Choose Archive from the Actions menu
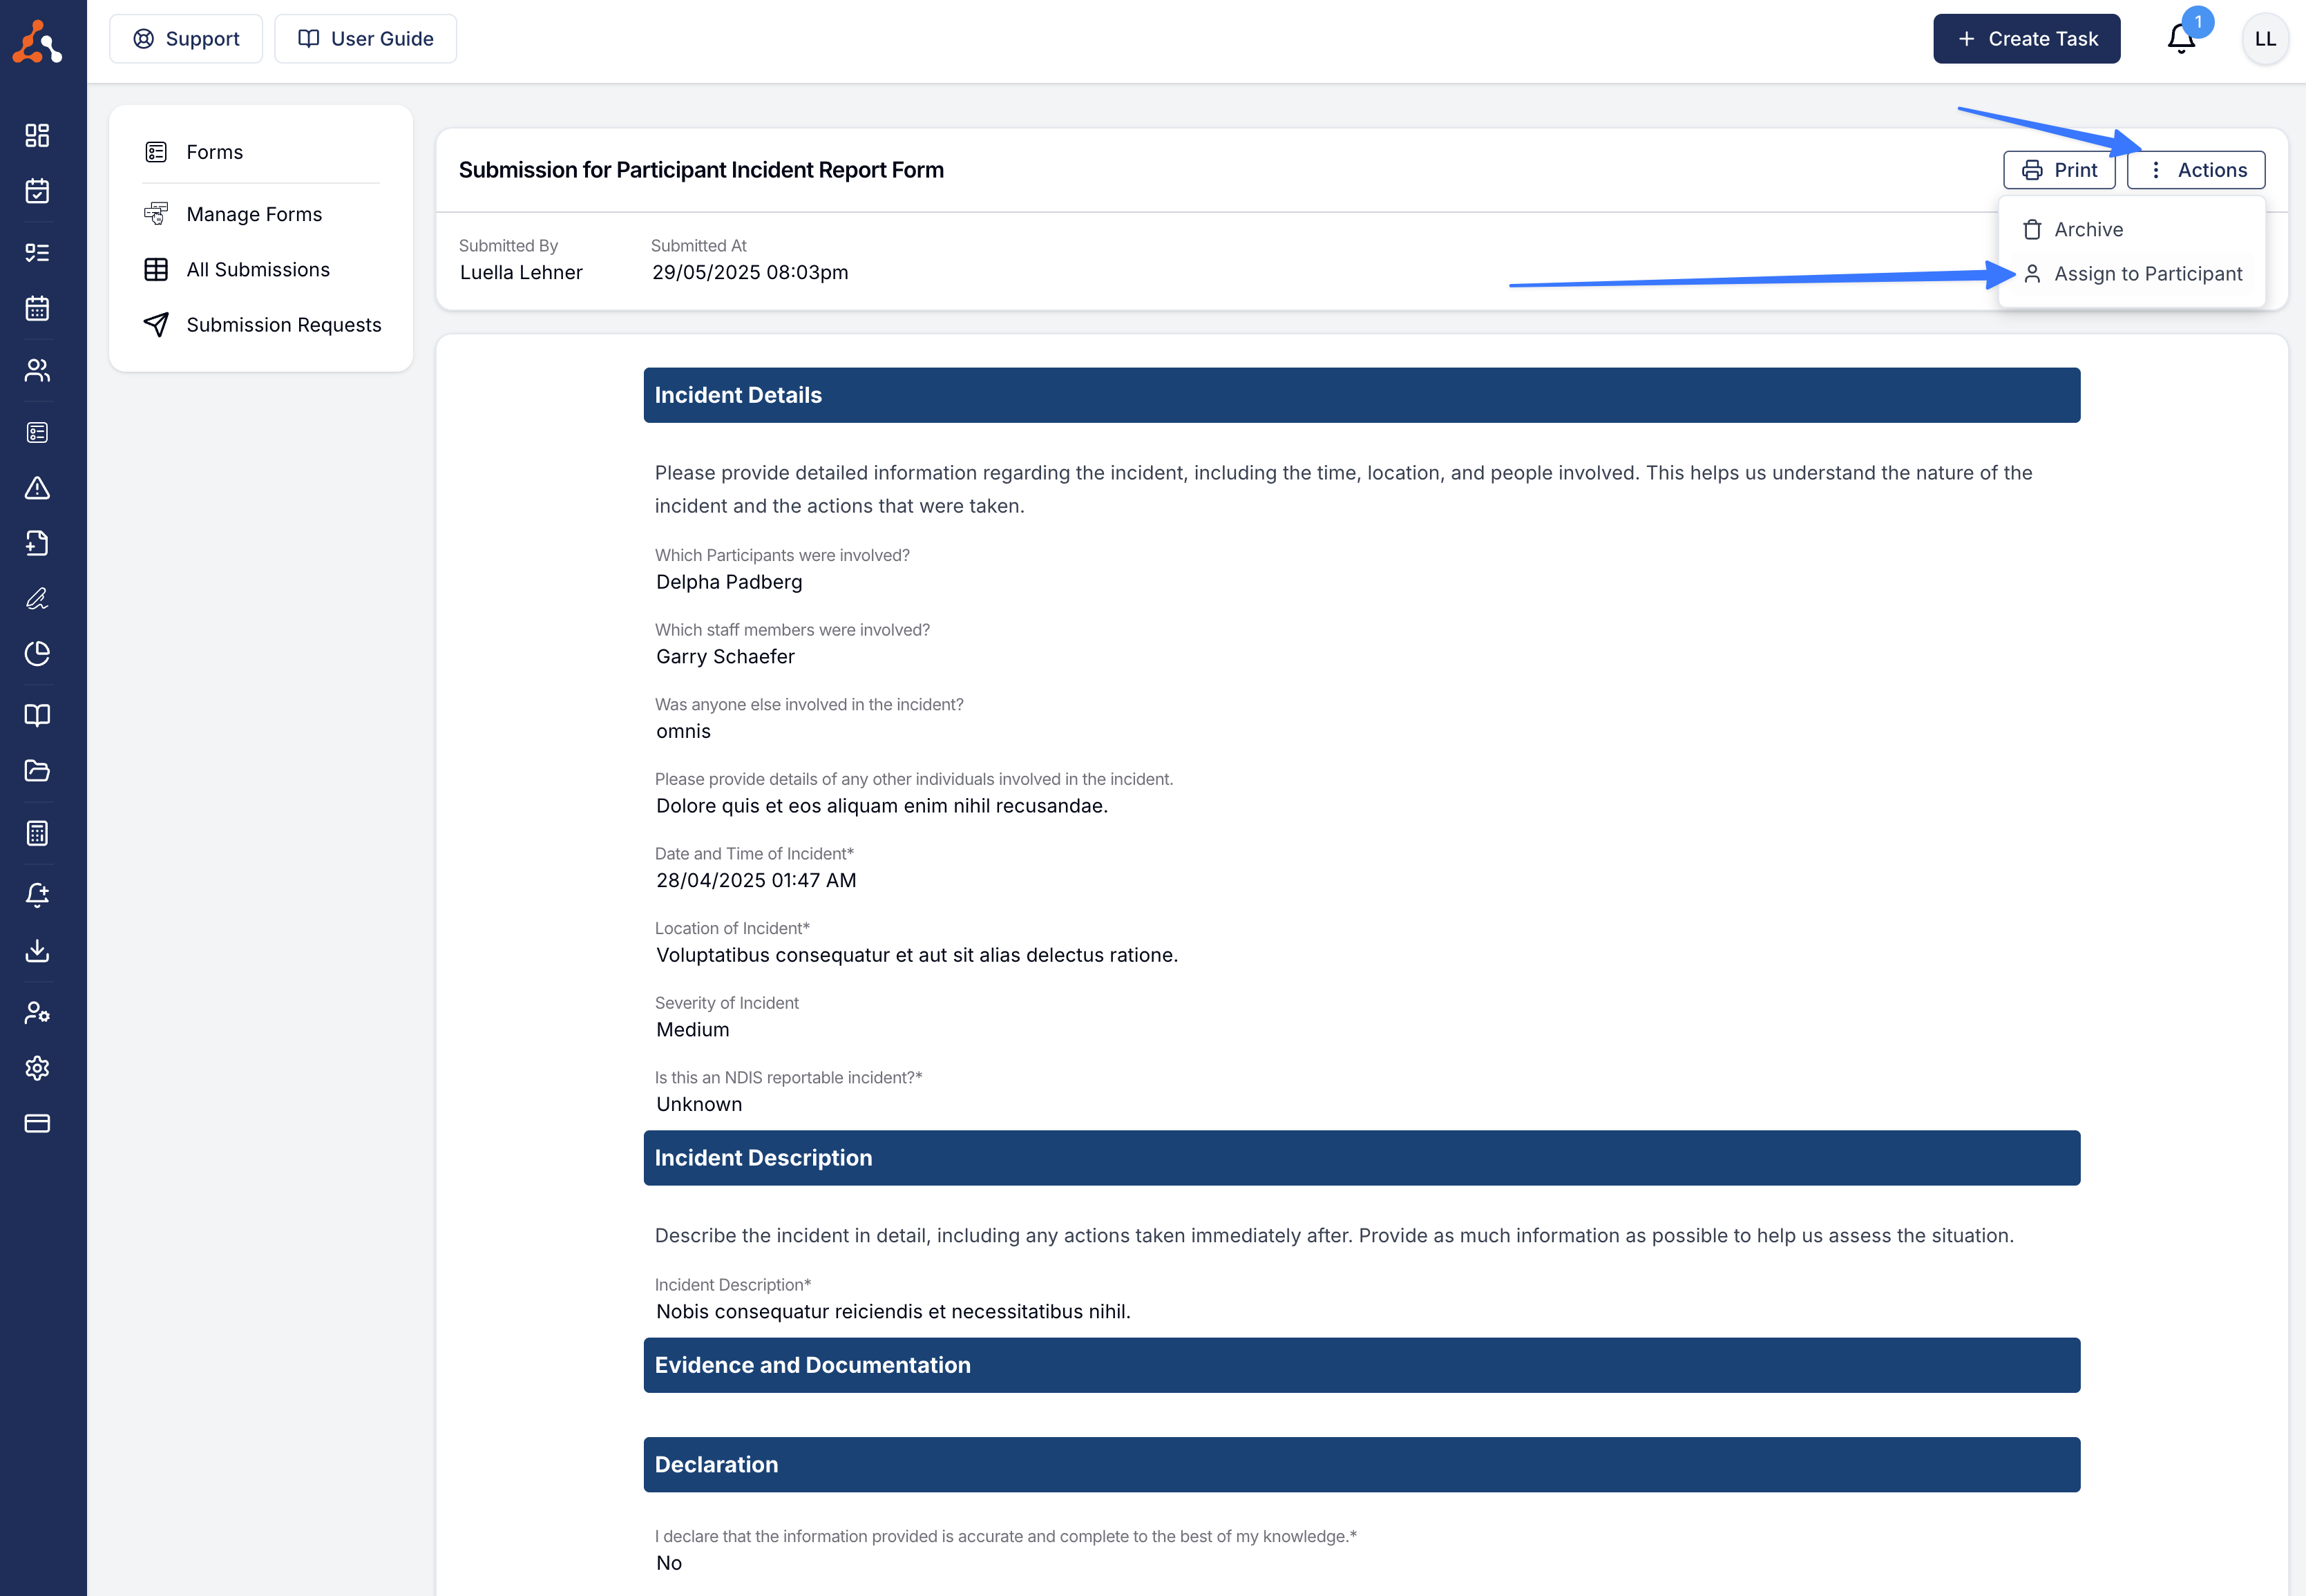 click(x=2131, y=229)
